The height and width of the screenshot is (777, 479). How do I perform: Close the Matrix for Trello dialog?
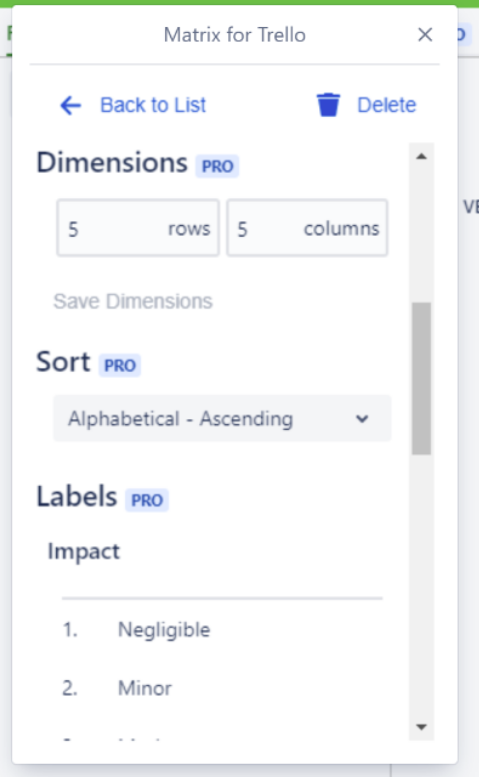425,35
